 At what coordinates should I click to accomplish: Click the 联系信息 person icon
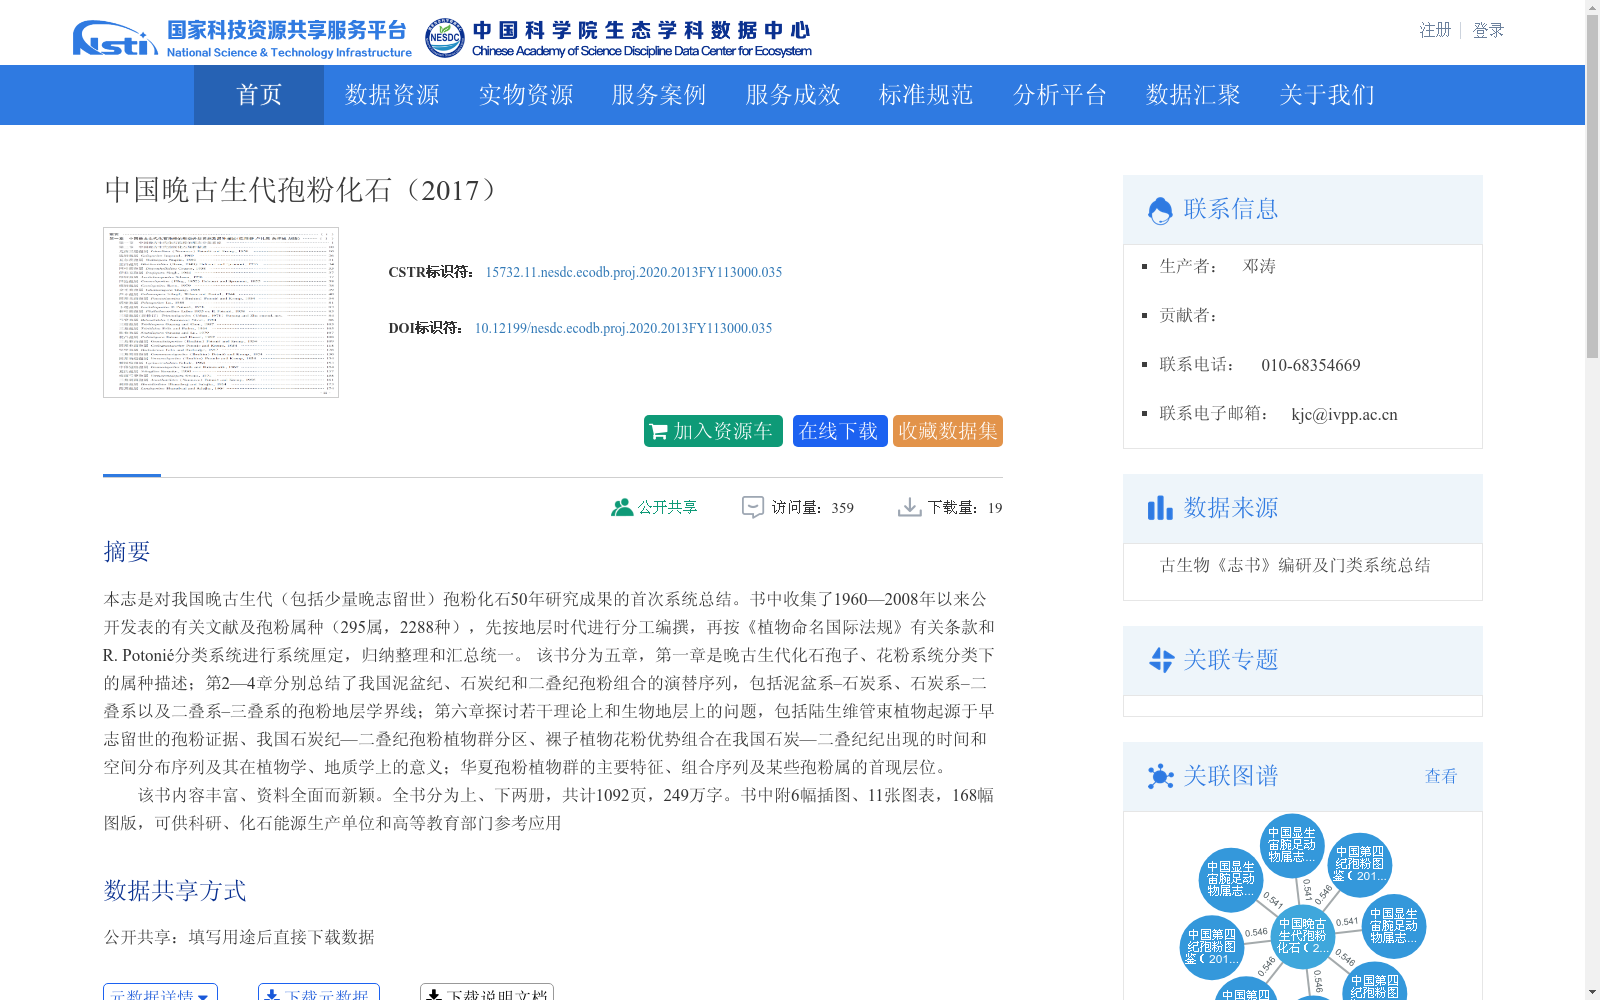coord(1160,210)
